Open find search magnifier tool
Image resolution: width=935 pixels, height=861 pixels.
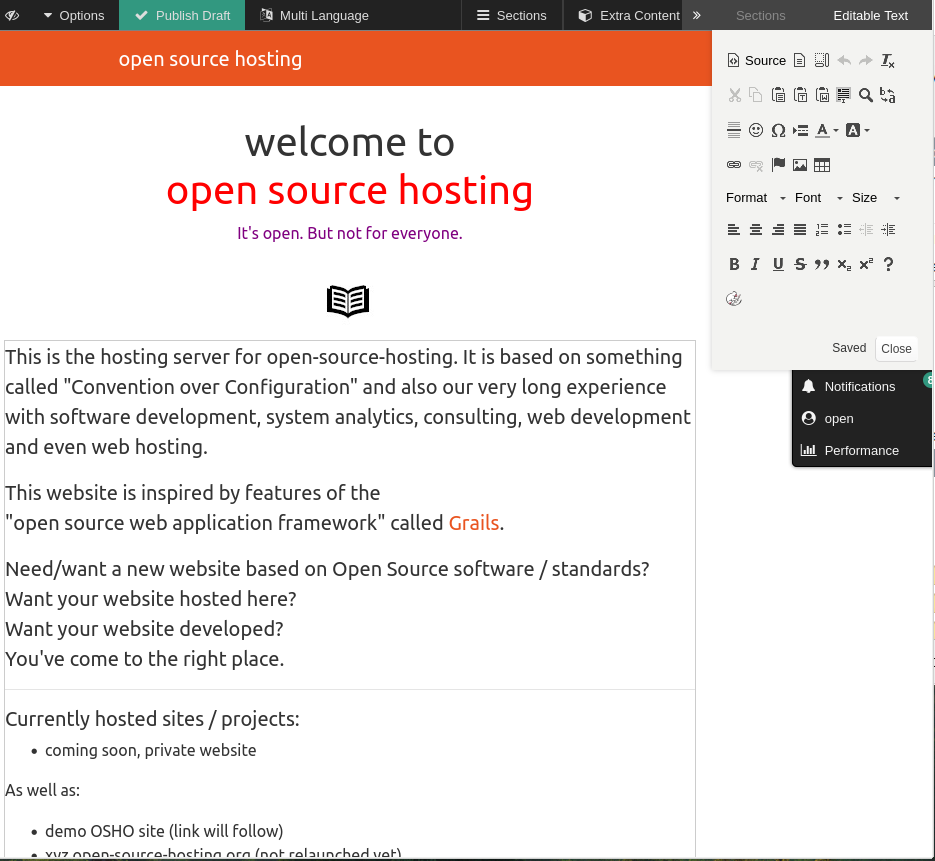866,95
